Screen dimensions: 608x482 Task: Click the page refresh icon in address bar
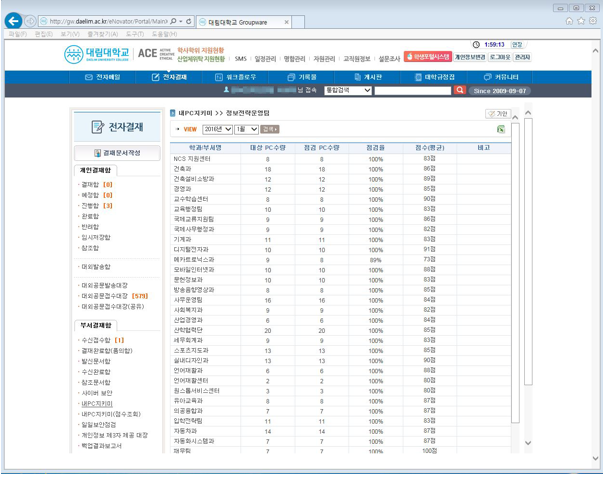[188, 21]
